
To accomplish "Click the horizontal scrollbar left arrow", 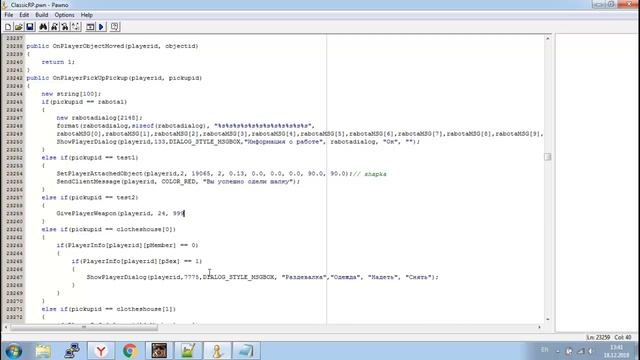I will (x=6, y=327).
